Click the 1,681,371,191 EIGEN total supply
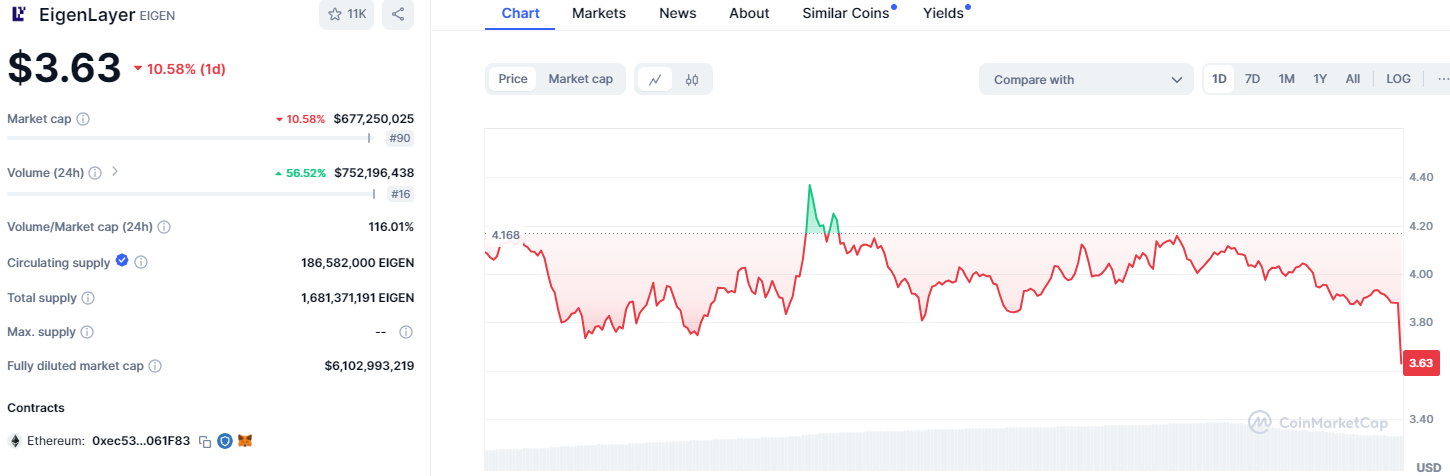The image size is (1450, 476). point(357,298)
